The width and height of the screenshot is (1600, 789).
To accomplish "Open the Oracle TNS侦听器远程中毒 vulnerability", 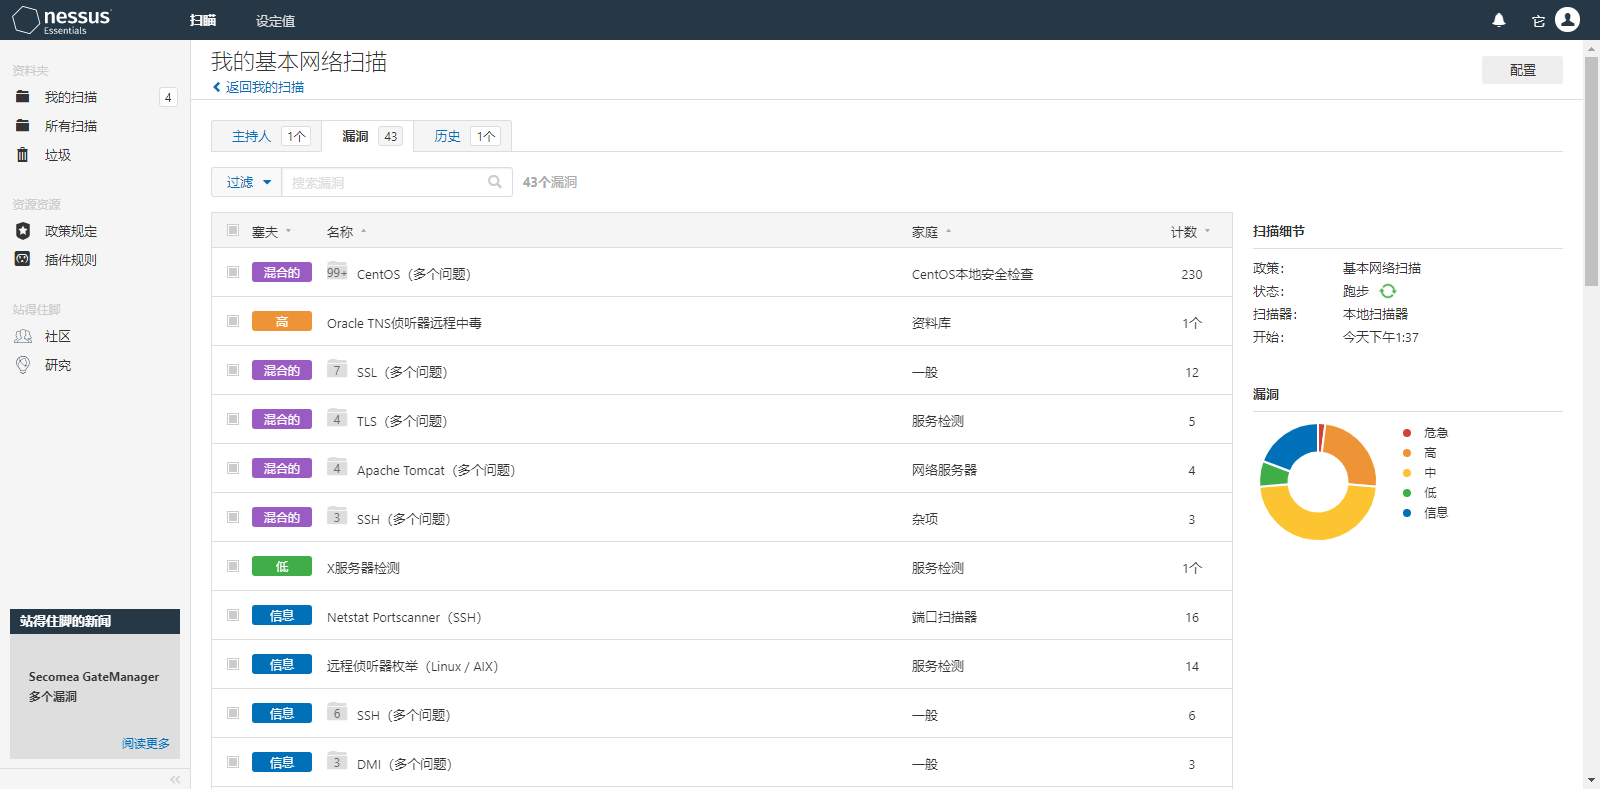I will point(404,323).
